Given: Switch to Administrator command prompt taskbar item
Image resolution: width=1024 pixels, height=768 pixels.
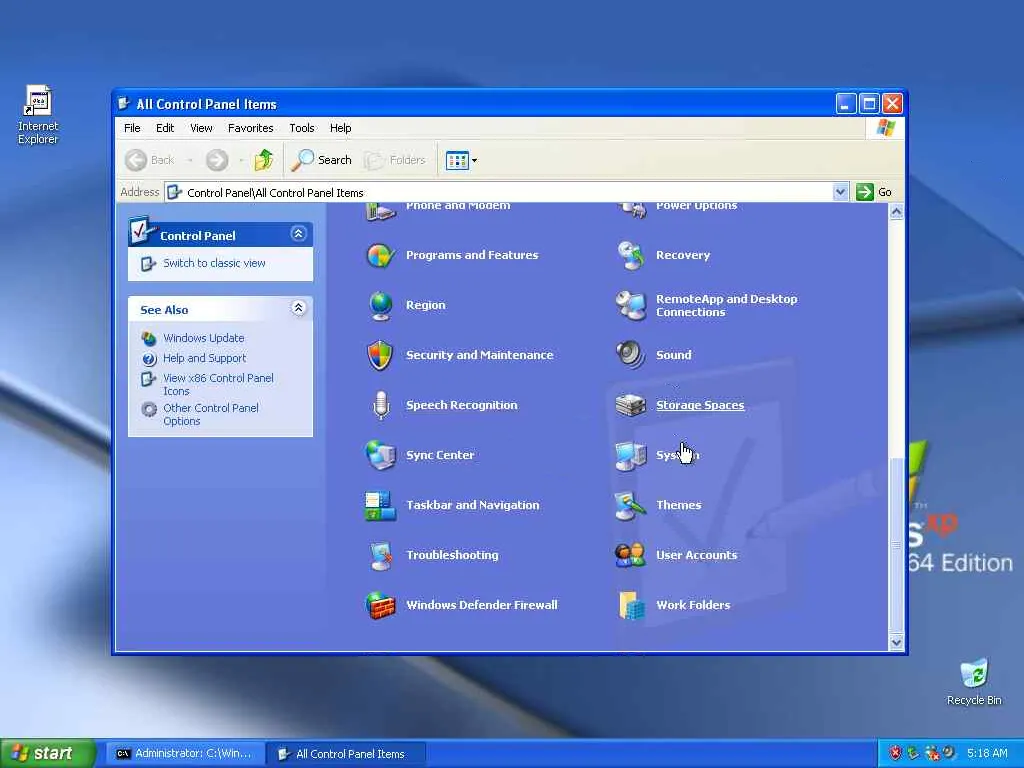Looking at the screenshot, I should 184,754.
